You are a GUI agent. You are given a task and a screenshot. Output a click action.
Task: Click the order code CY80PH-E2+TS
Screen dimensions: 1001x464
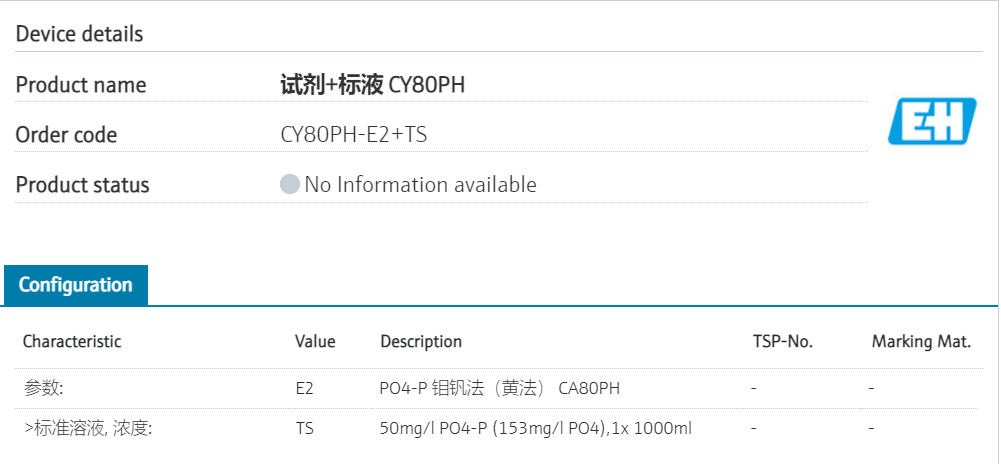point(354,134)
